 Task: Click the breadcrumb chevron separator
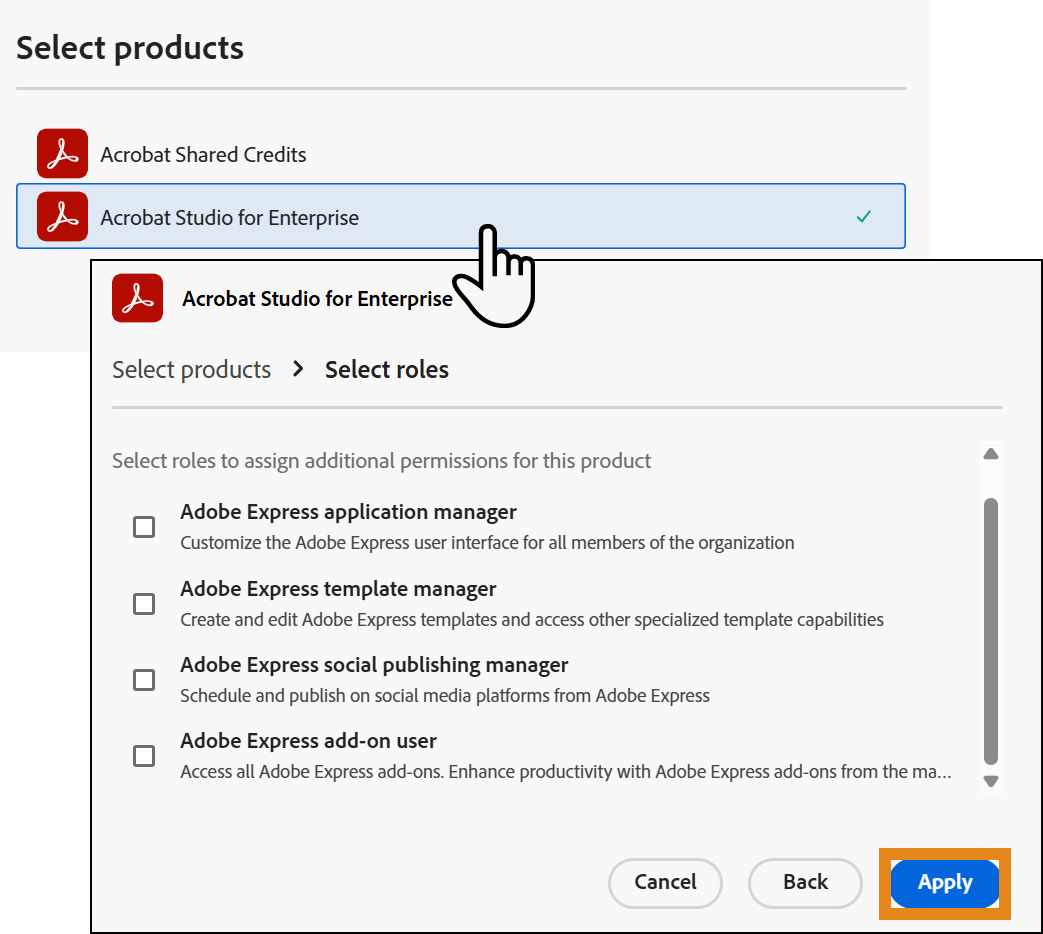[x=298, y=368]
